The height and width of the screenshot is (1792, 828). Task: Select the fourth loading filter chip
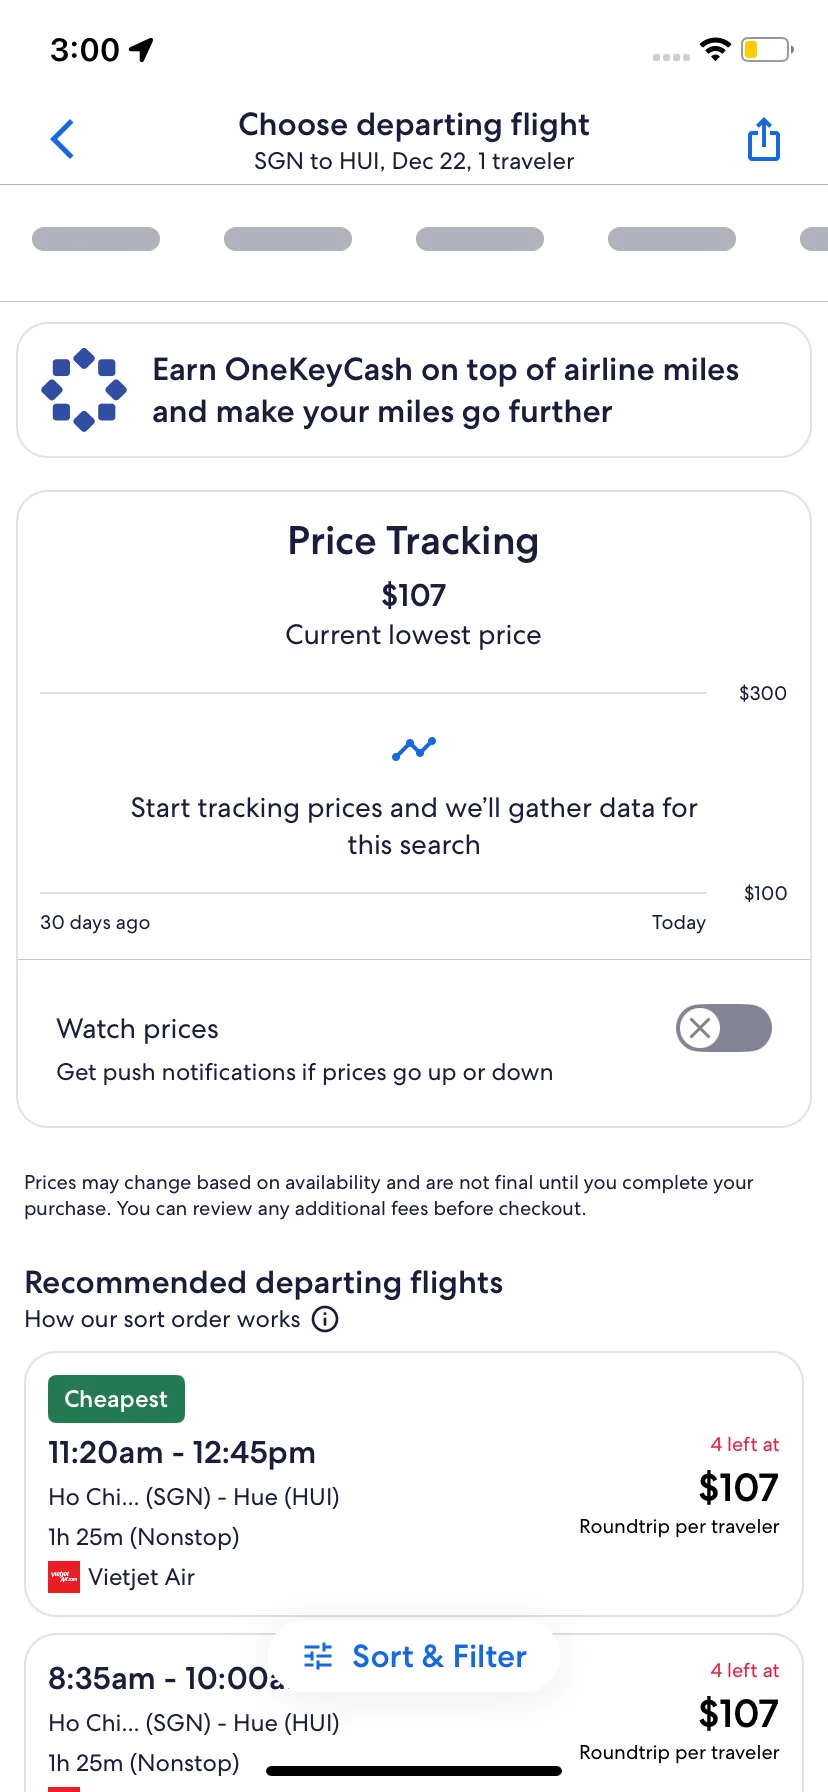pos(672,239)
